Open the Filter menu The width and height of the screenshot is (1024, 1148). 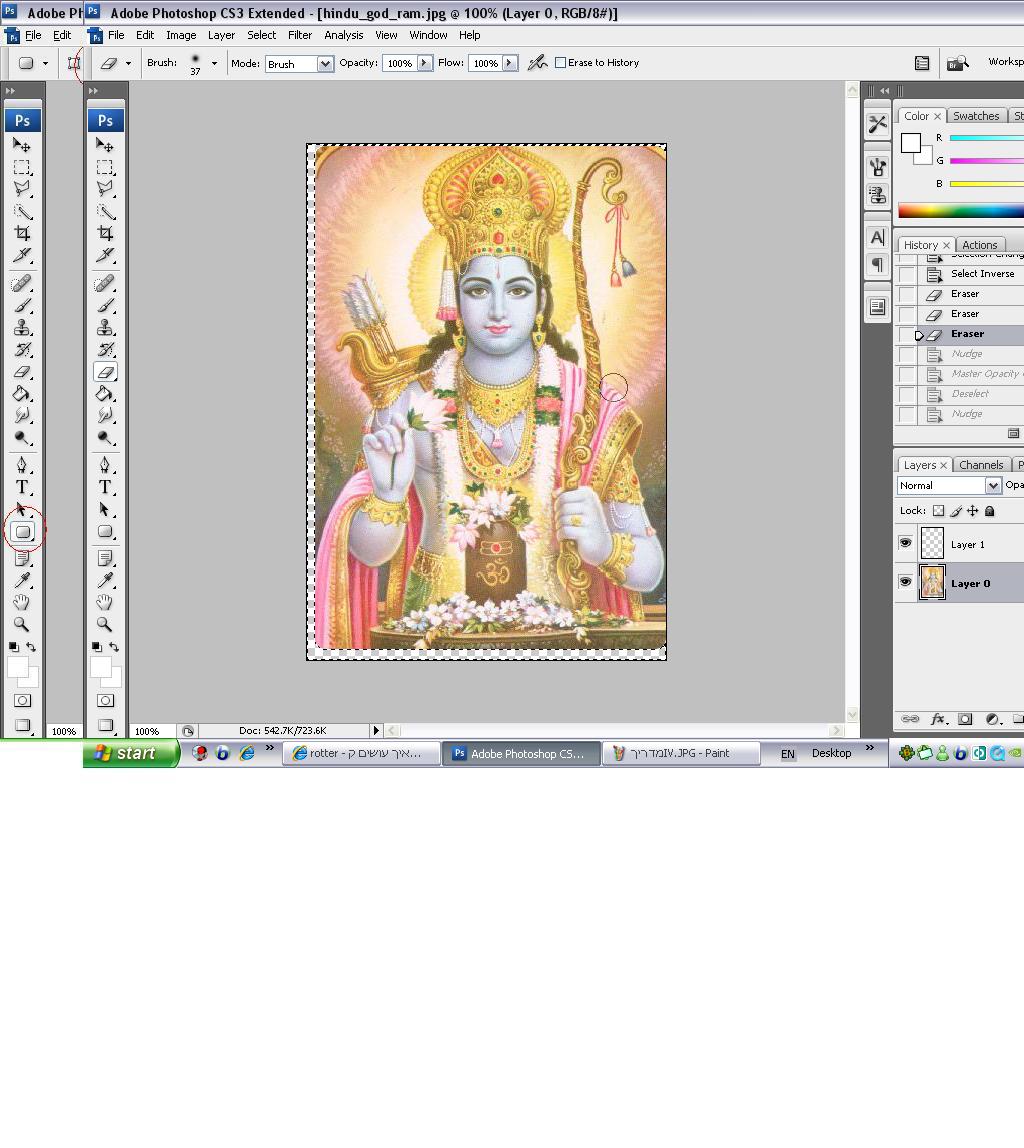click(x=300, y=35)
